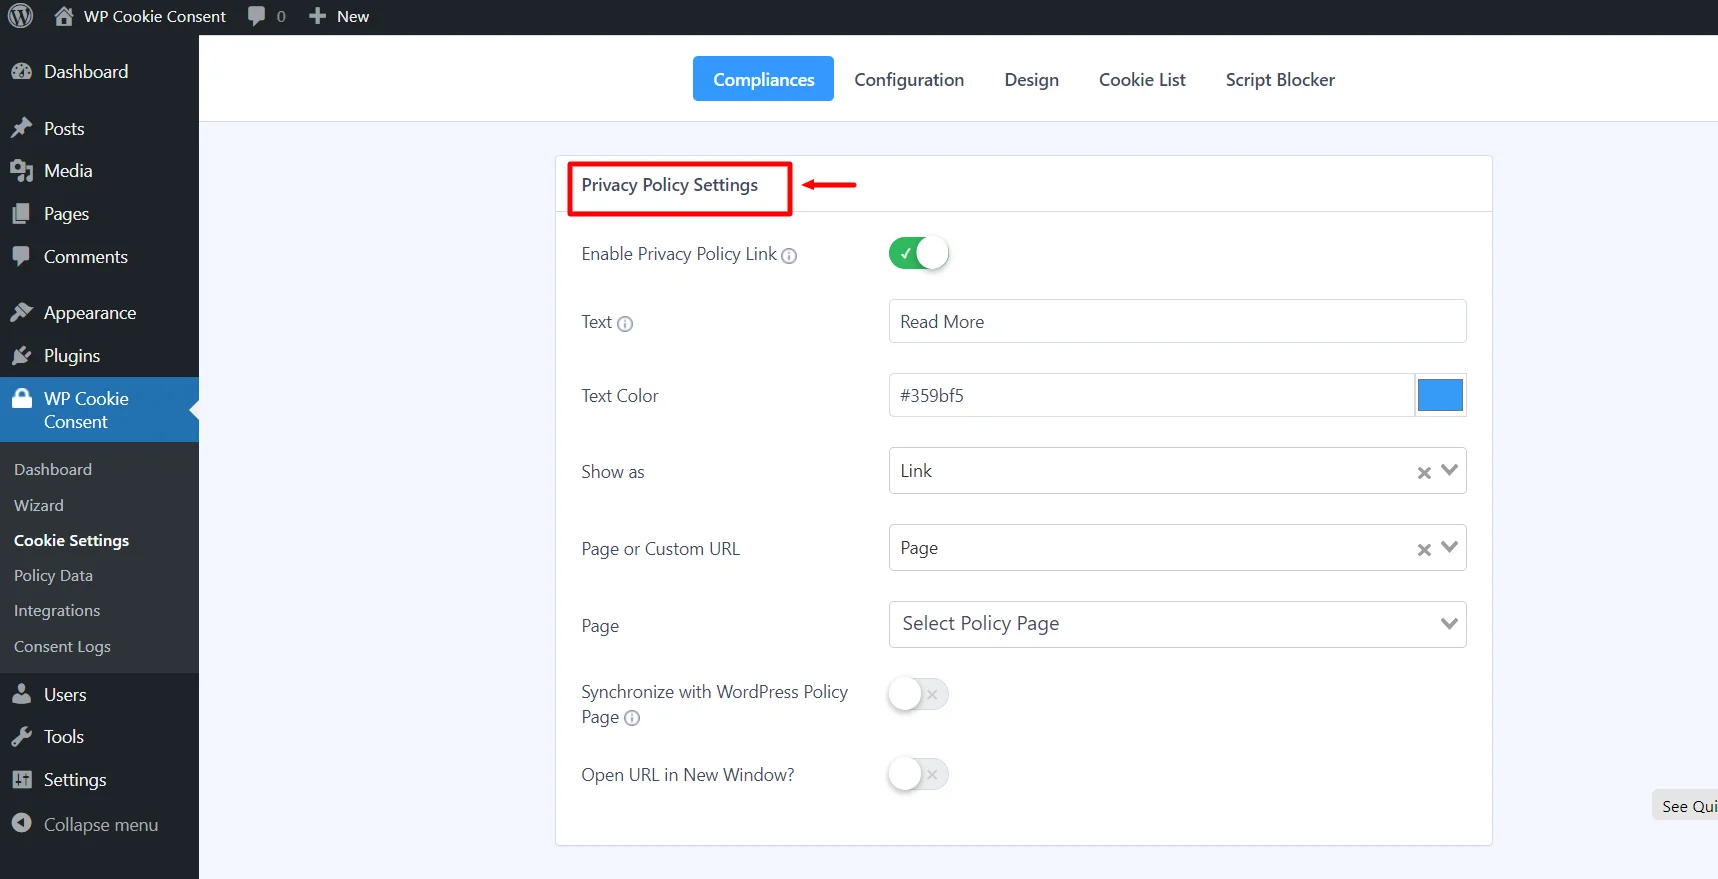1718x879 pixels.
Task: Click Collapse menu text
Action: click(x=101, y=824)
